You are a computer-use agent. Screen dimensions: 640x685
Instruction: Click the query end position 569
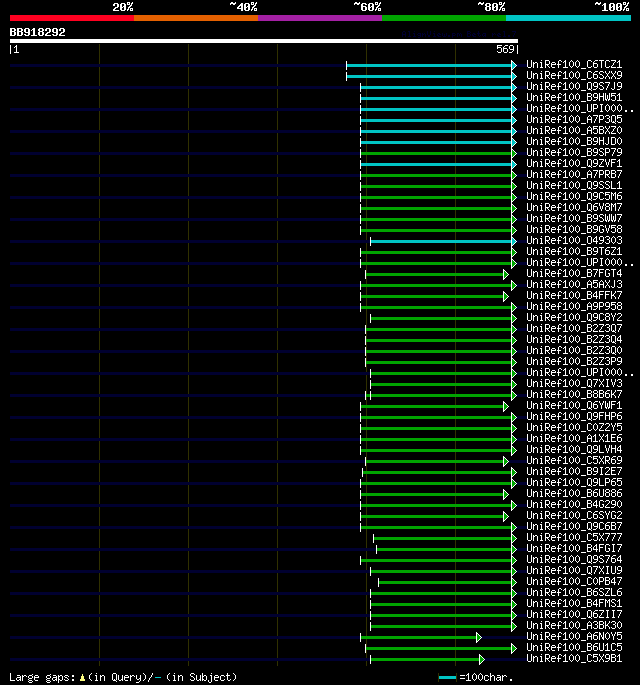tap(505, 49)
